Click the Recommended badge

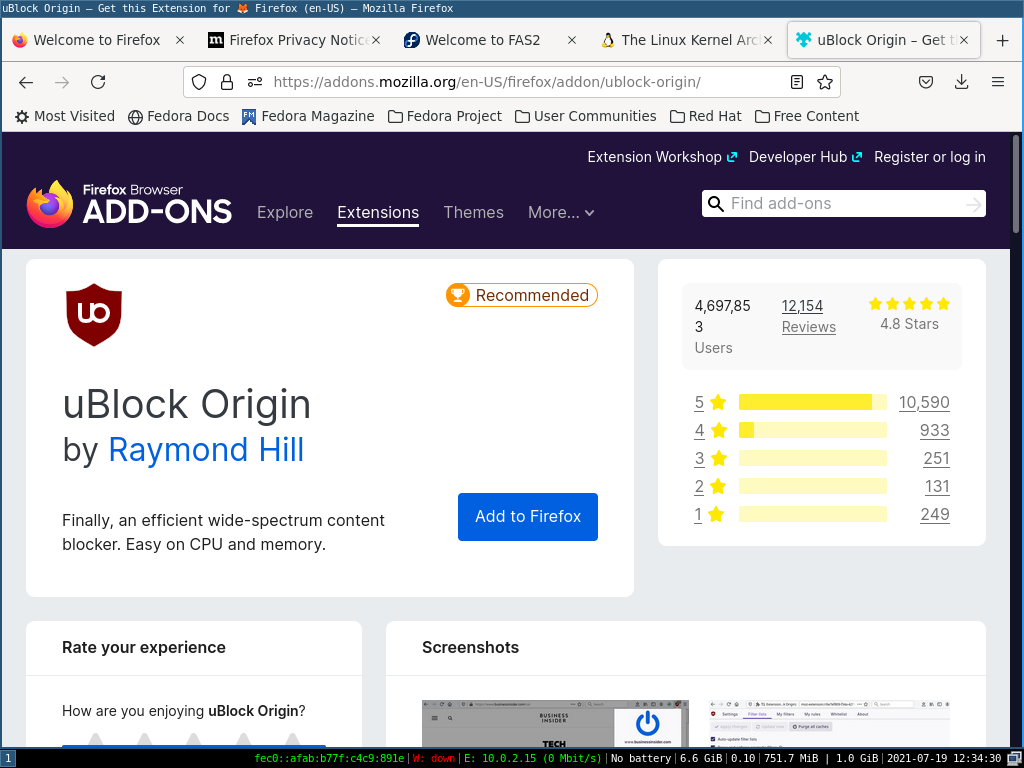521,295
